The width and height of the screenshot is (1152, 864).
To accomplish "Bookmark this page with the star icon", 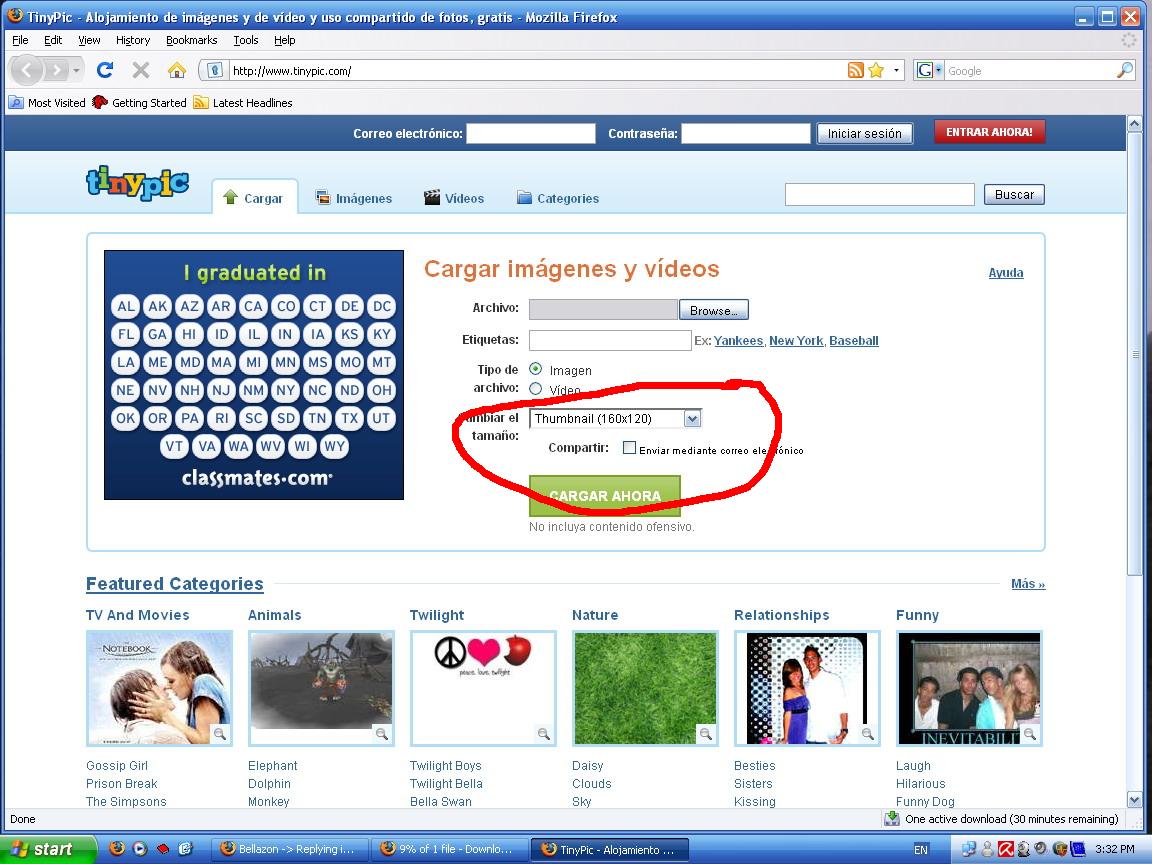I will pos(876,71).
